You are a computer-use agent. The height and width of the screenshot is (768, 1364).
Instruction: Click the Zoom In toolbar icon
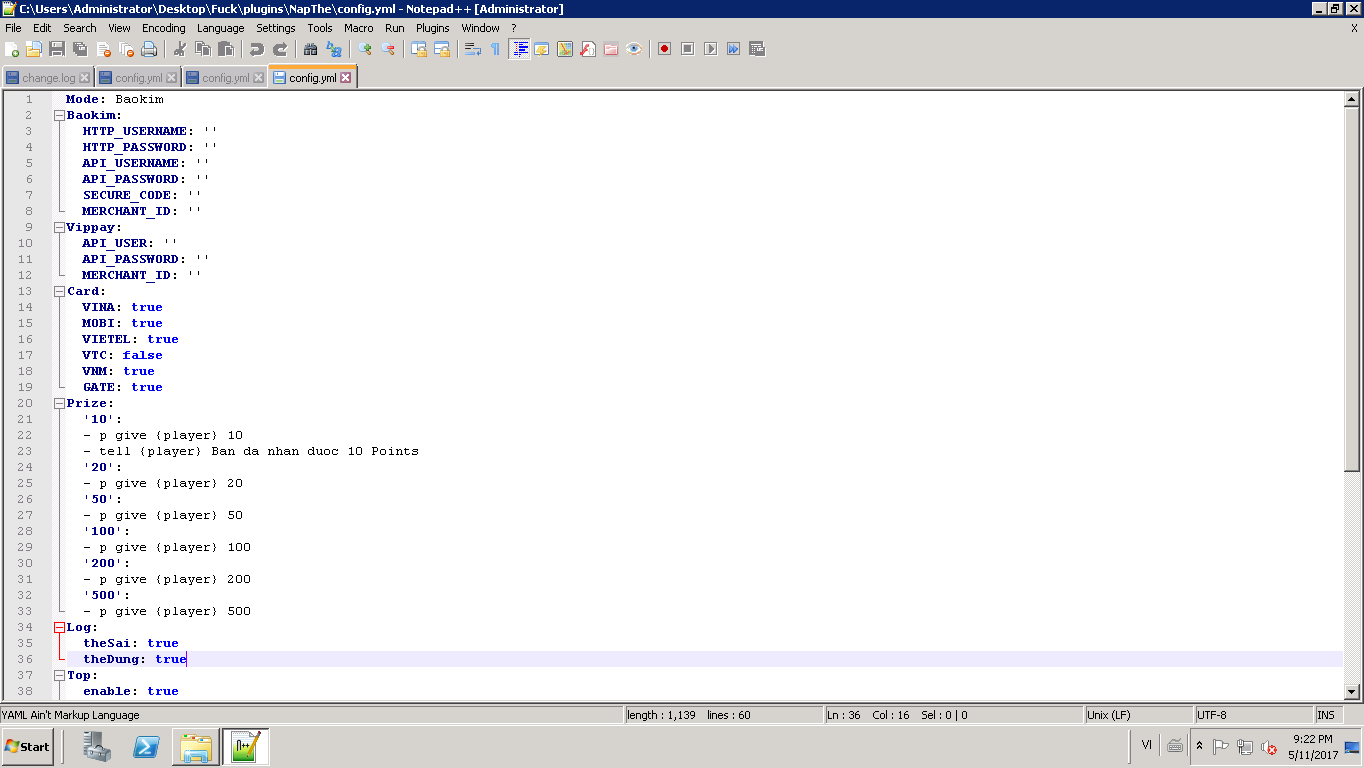365,49
